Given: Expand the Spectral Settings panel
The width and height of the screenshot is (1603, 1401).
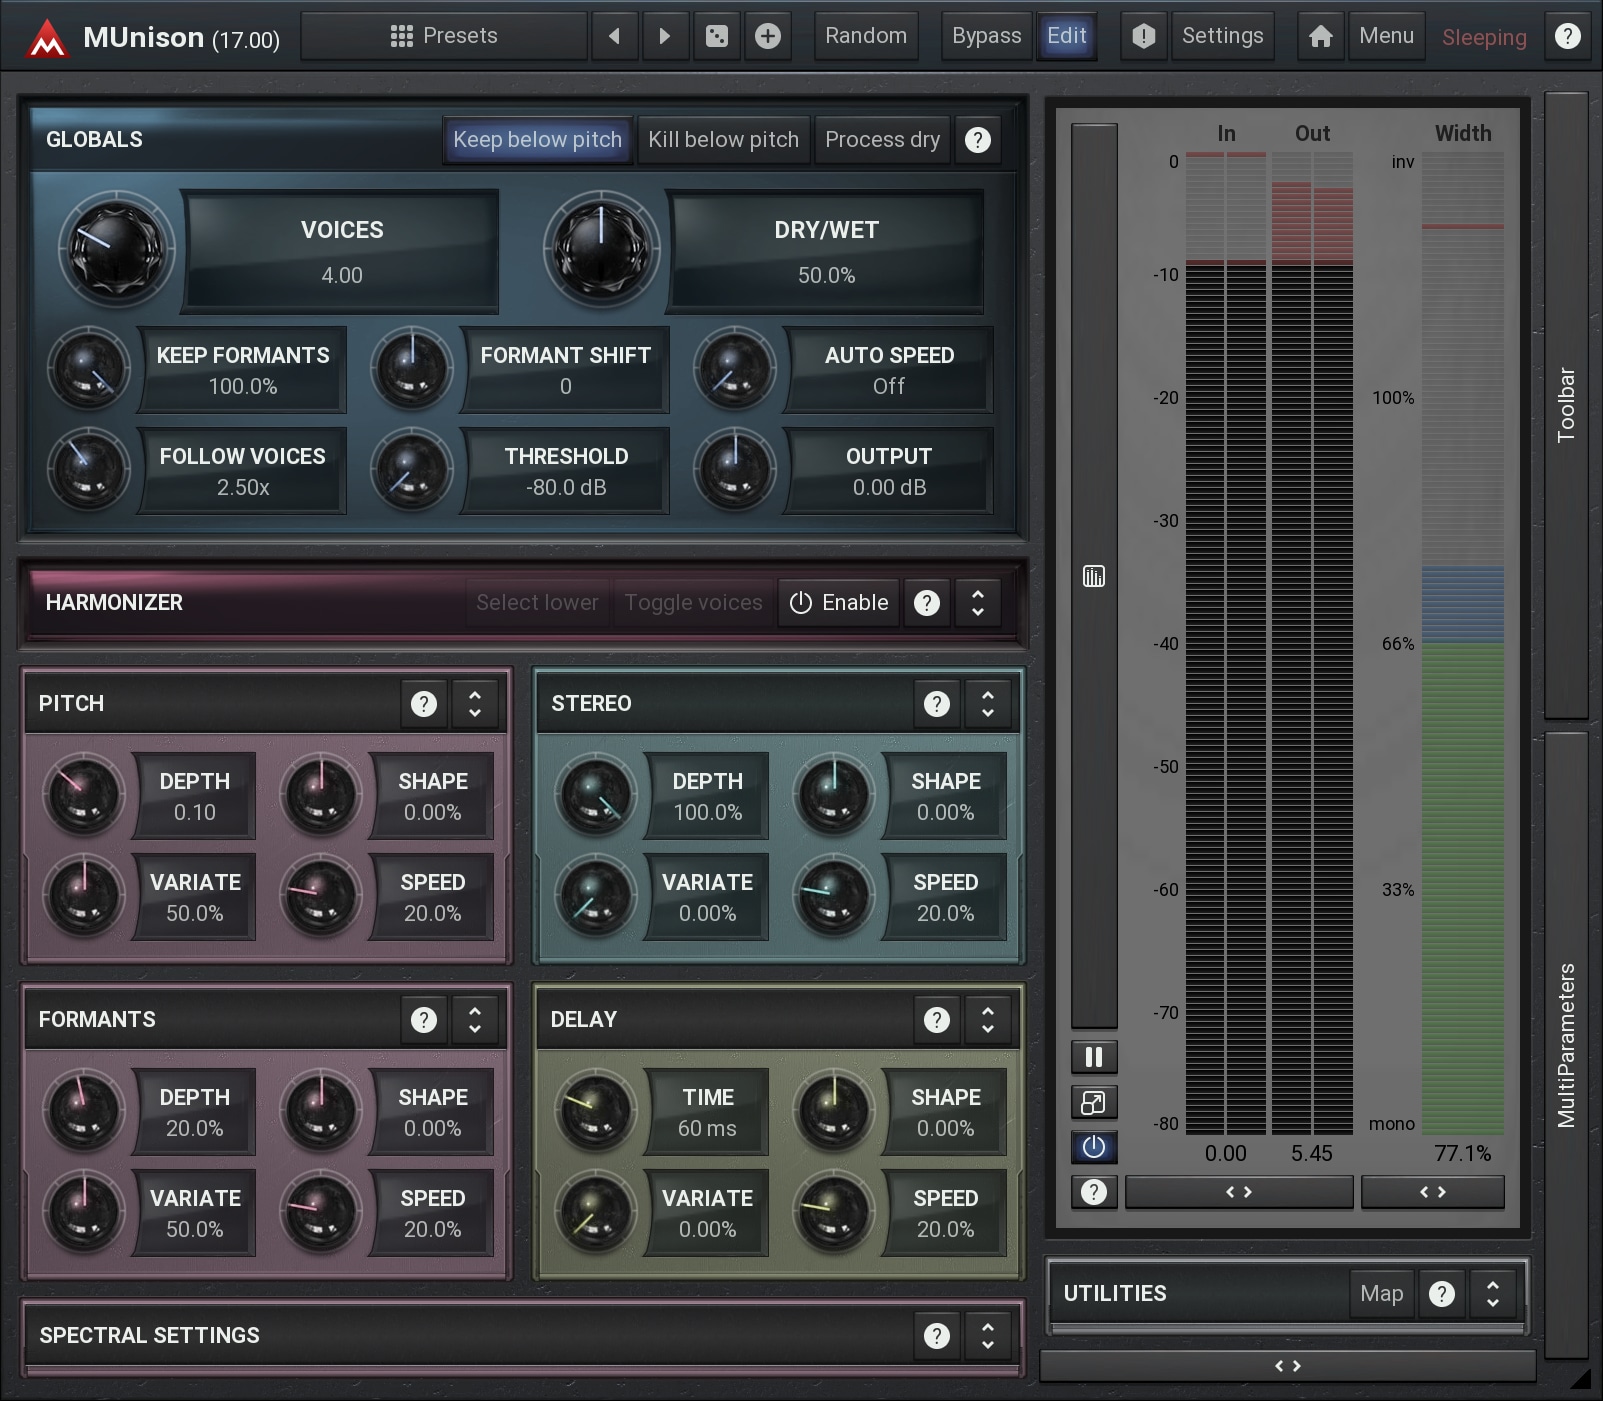Looking at the screenshot, I should 987,1336.
